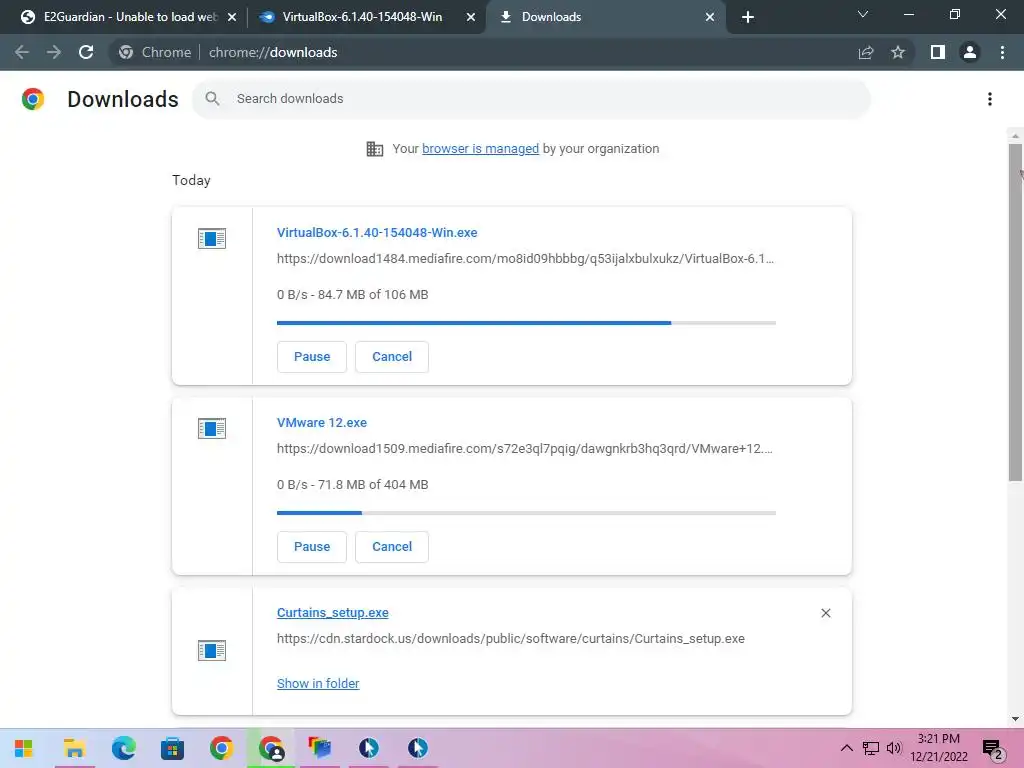The height and width of the screenshot is (768, 1024).
Task: Show hidden system tray icons
Action: coord(846,748)
